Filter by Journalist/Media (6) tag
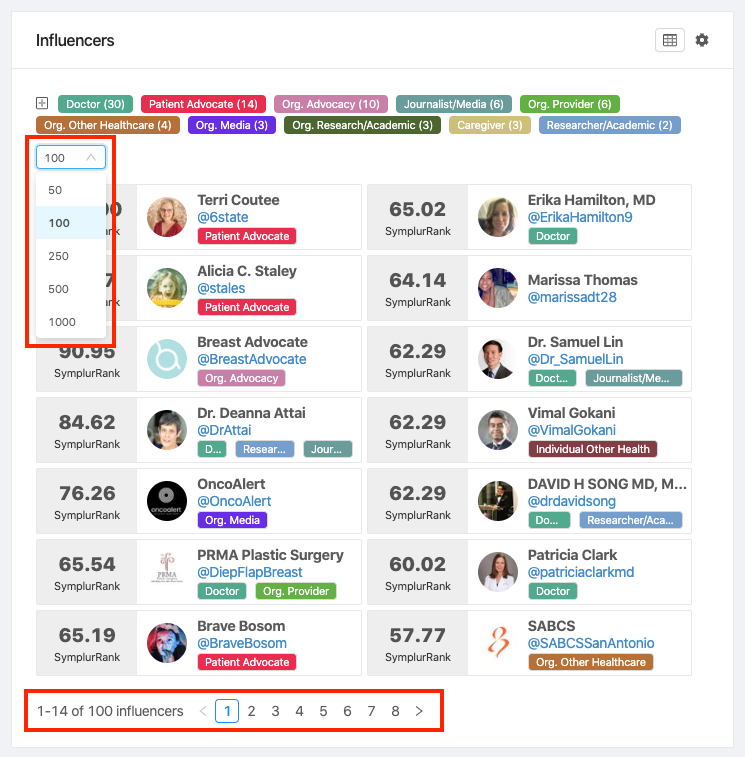 tap(453, 104)
